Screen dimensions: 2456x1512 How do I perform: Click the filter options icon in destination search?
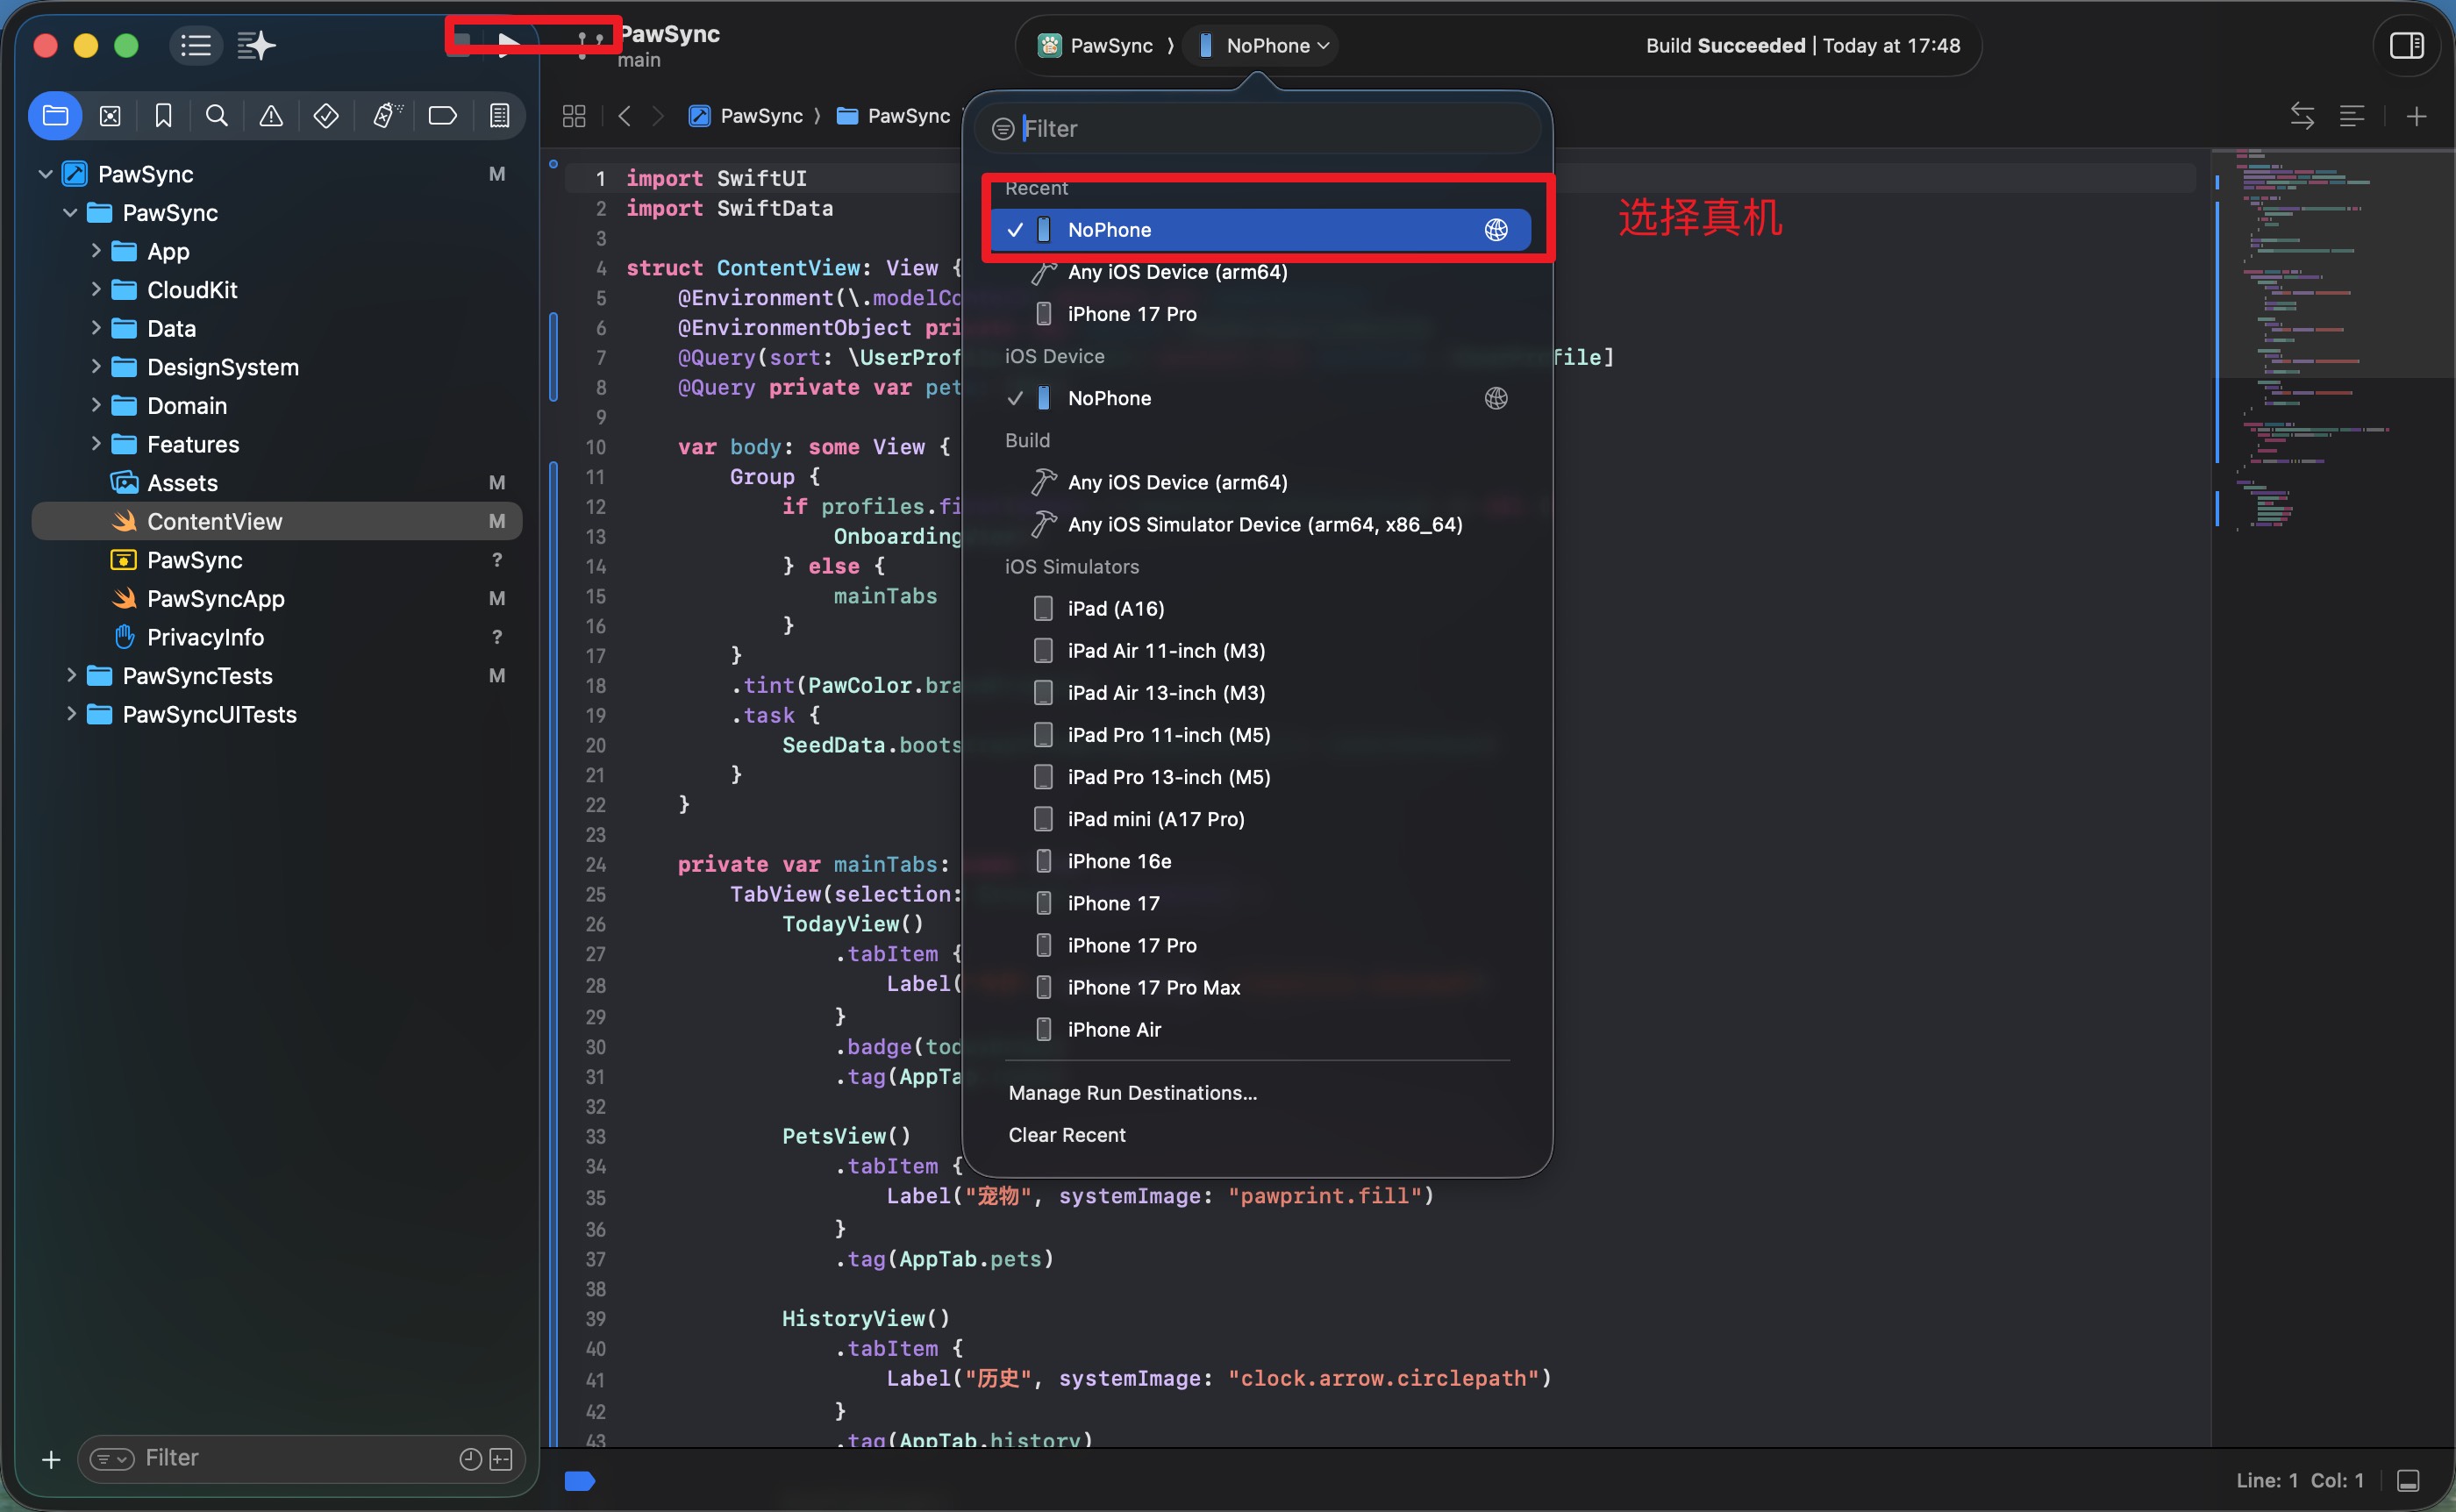click(1003, 129)
